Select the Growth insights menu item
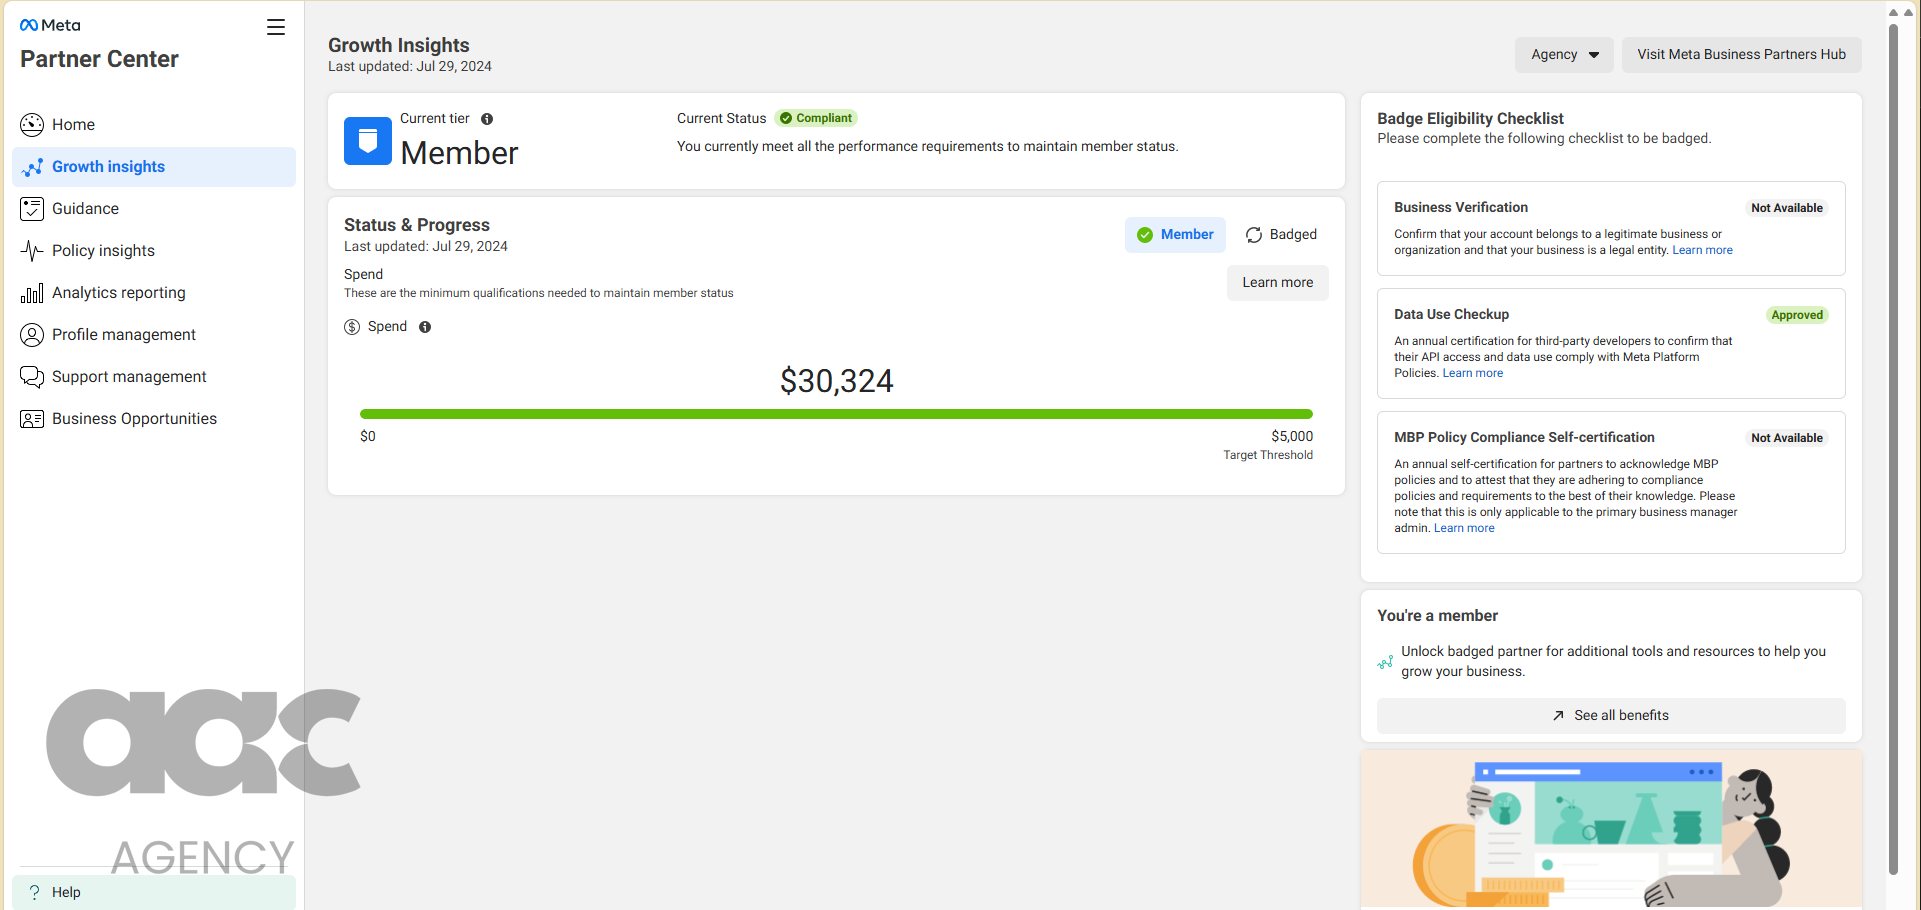This screenshot has width=1921, height=910. click(154, 167)
